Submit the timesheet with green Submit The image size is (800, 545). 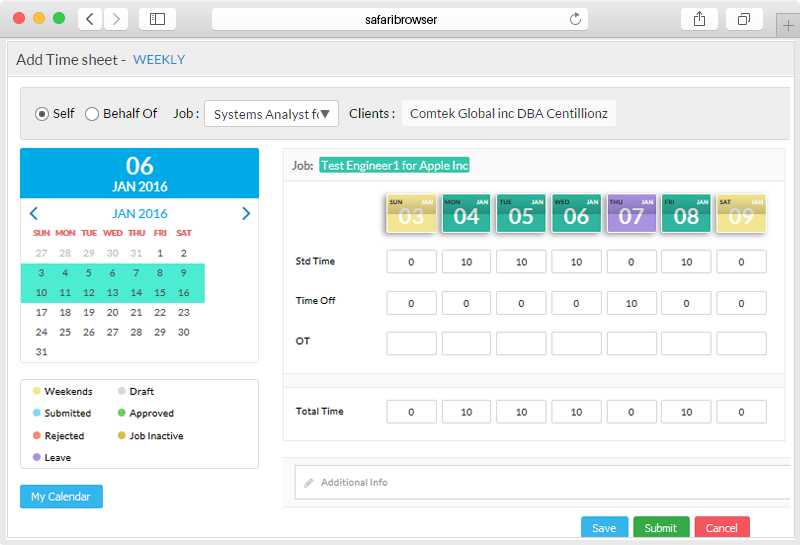click(661, 528)
